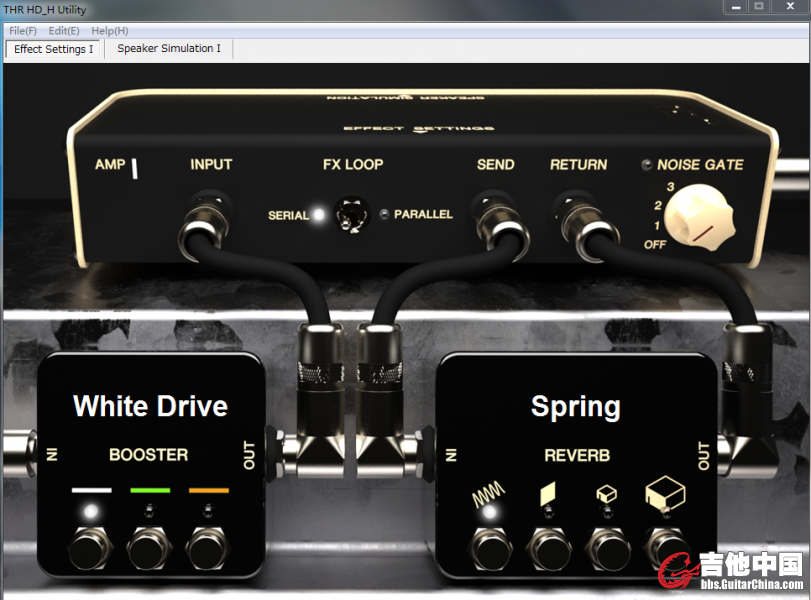The image size is (811, 600).
Task: Click the booster pedal IN jack label
Action: coord(53,455)
